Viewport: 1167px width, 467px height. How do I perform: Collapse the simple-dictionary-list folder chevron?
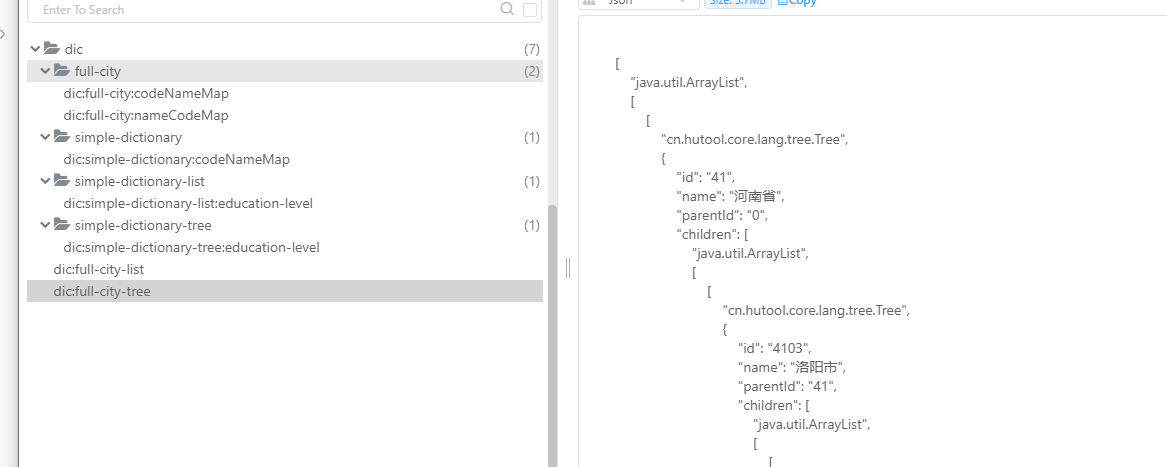(45, 181)
